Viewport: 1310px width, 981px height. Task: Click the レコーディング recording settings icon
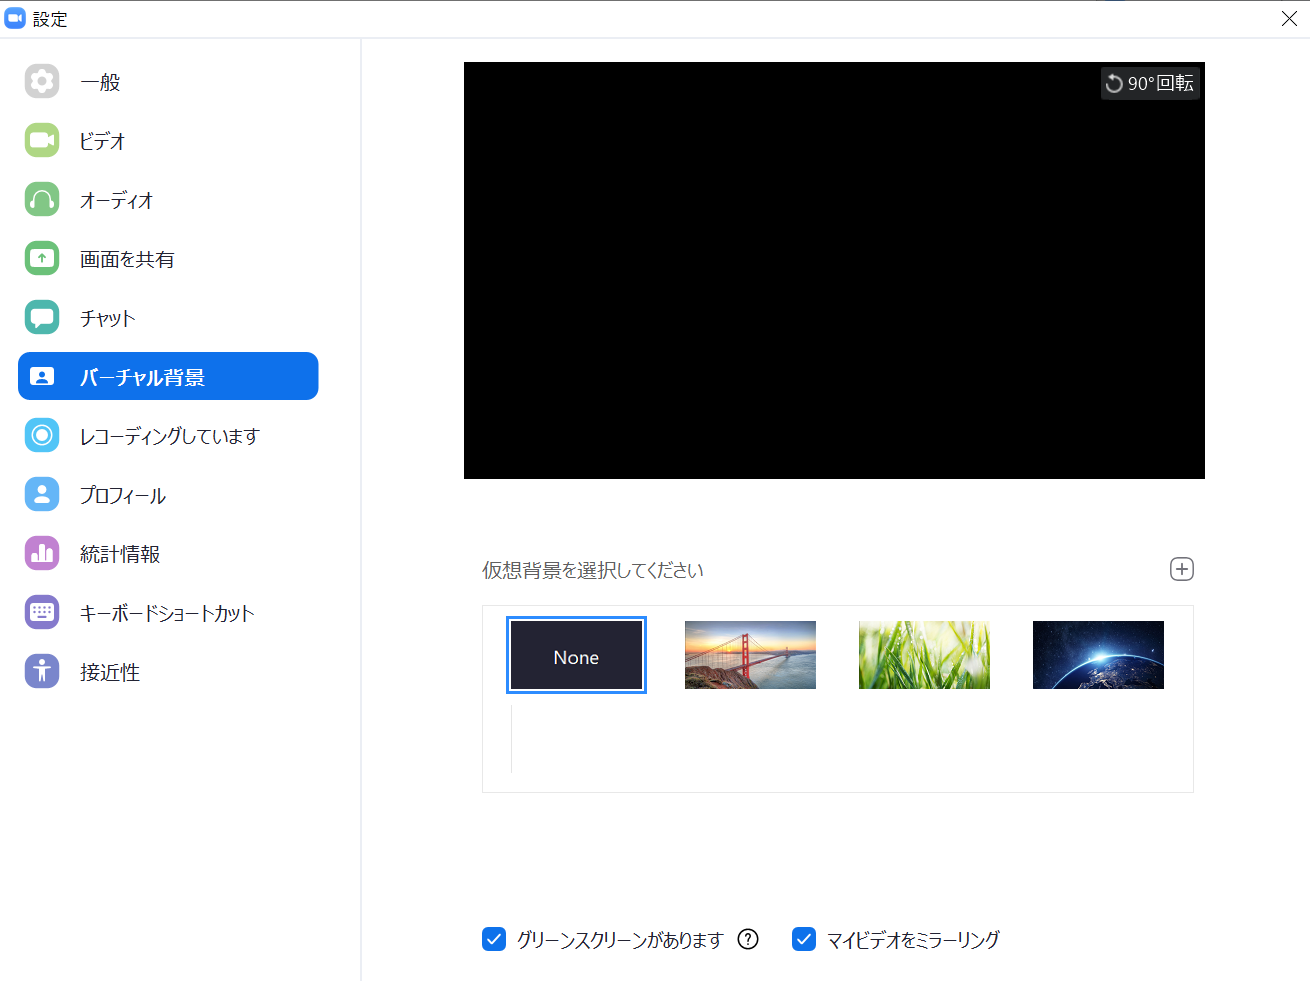(x=42, y=435)
